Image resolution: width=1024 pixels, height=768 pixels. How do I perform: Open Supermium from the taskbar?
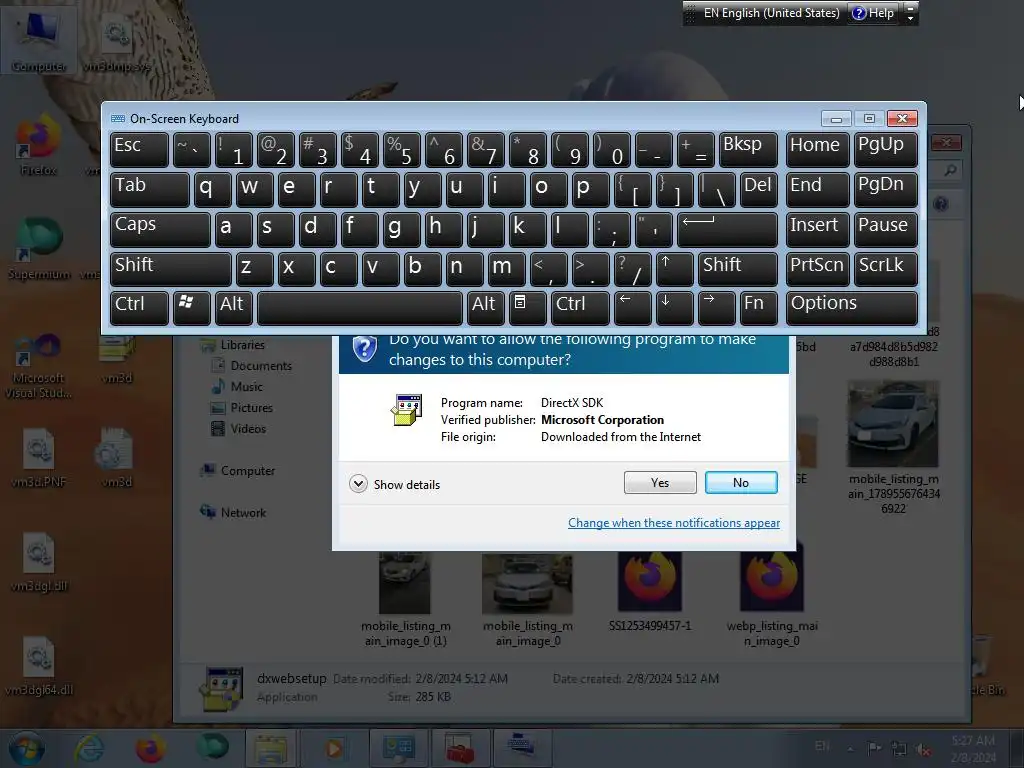pos(212,748)
